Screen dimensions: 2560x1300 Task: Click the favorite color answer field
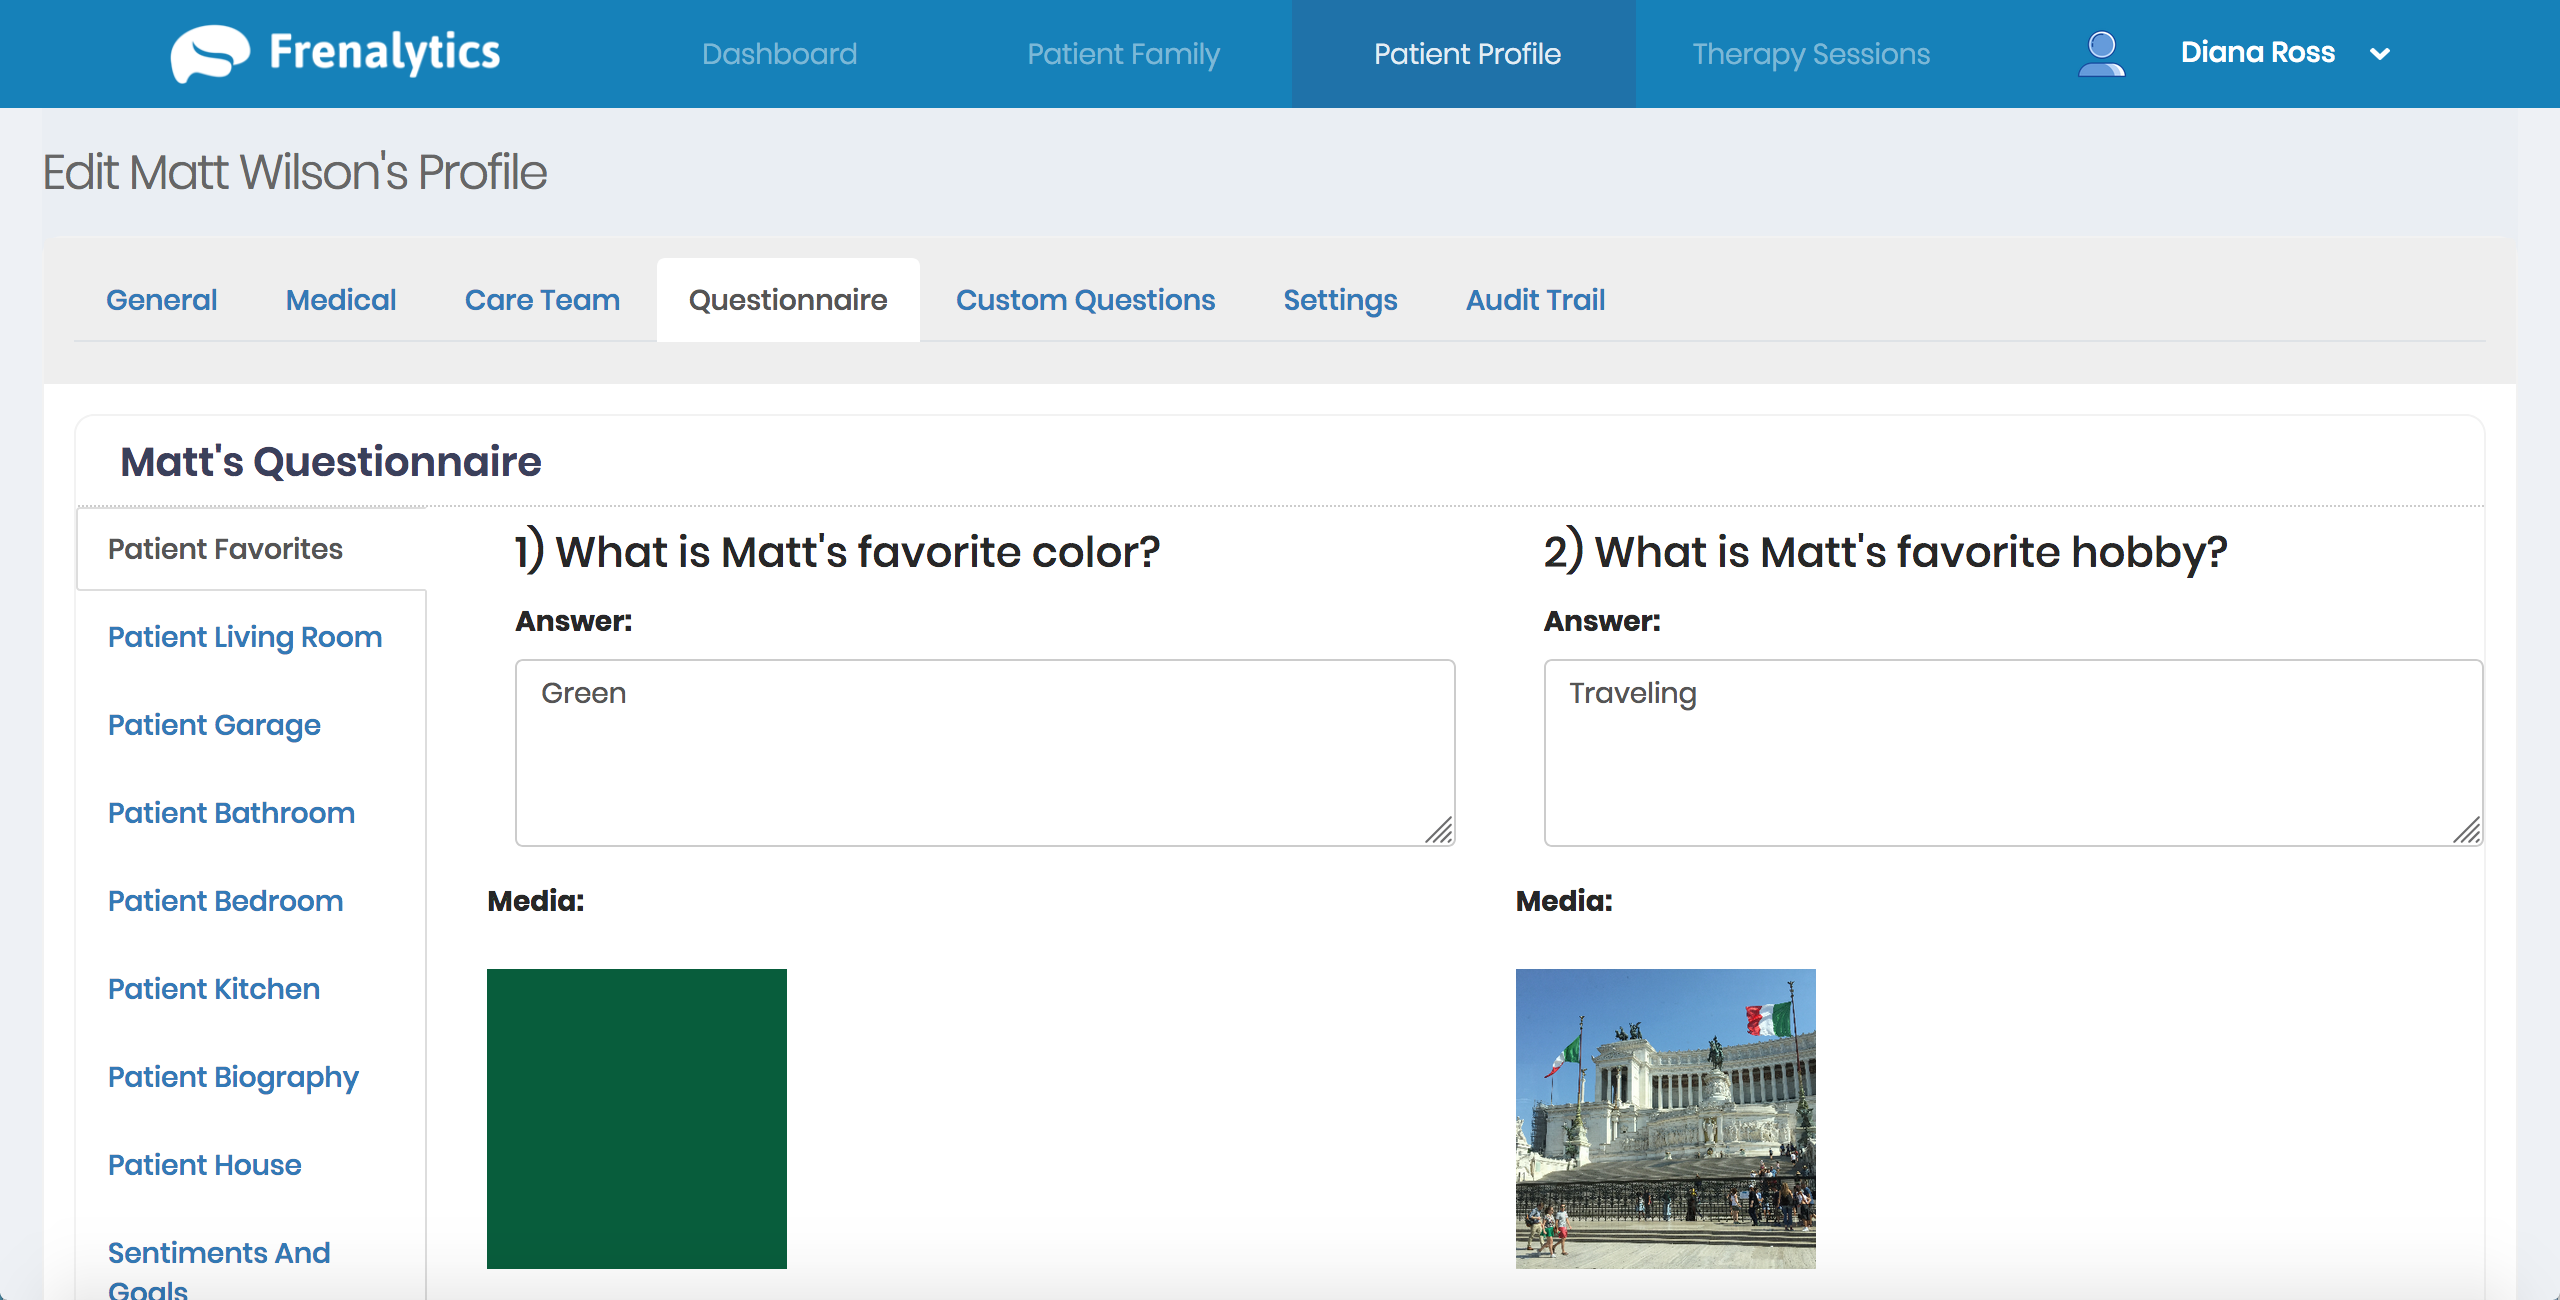(x=984, y=752)
